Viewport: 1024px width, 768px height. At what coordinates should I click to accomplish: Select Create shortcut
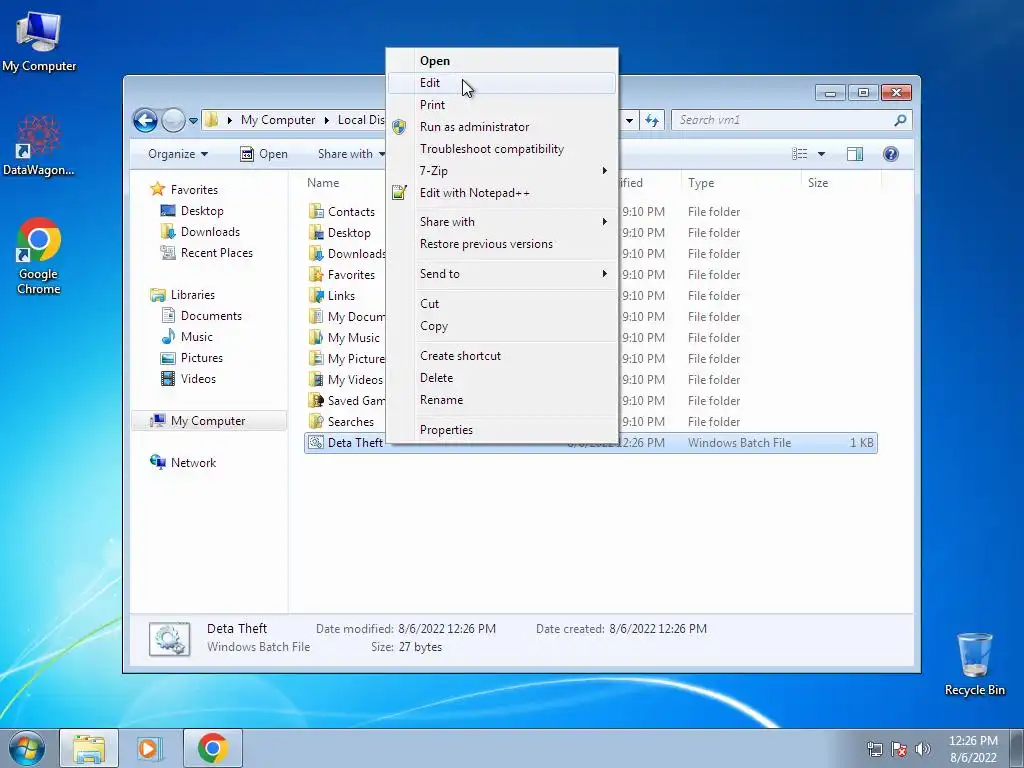[x=502, y=356]
